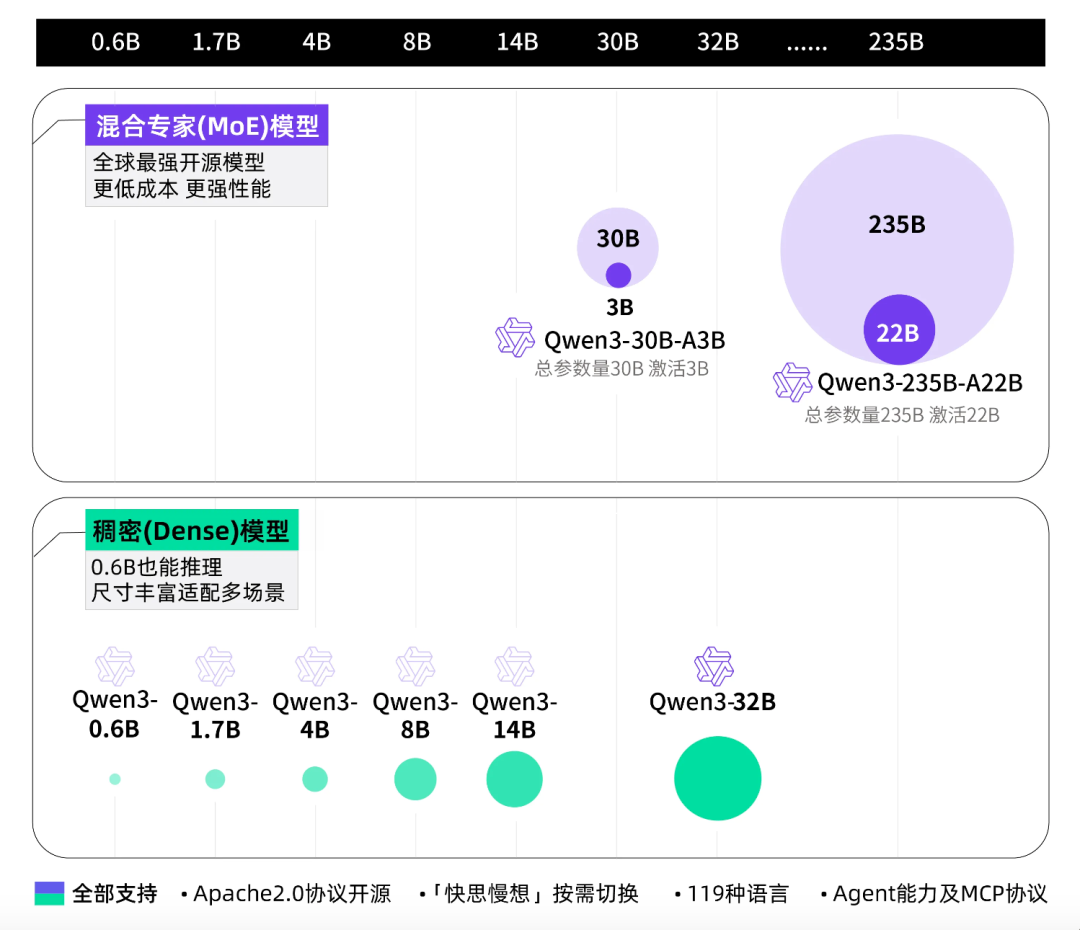Image resolution: width=1080 pixels, height=930 pixels.
Task: Select the text "0.6B也能推理"
Action: [x=157, y=567]
